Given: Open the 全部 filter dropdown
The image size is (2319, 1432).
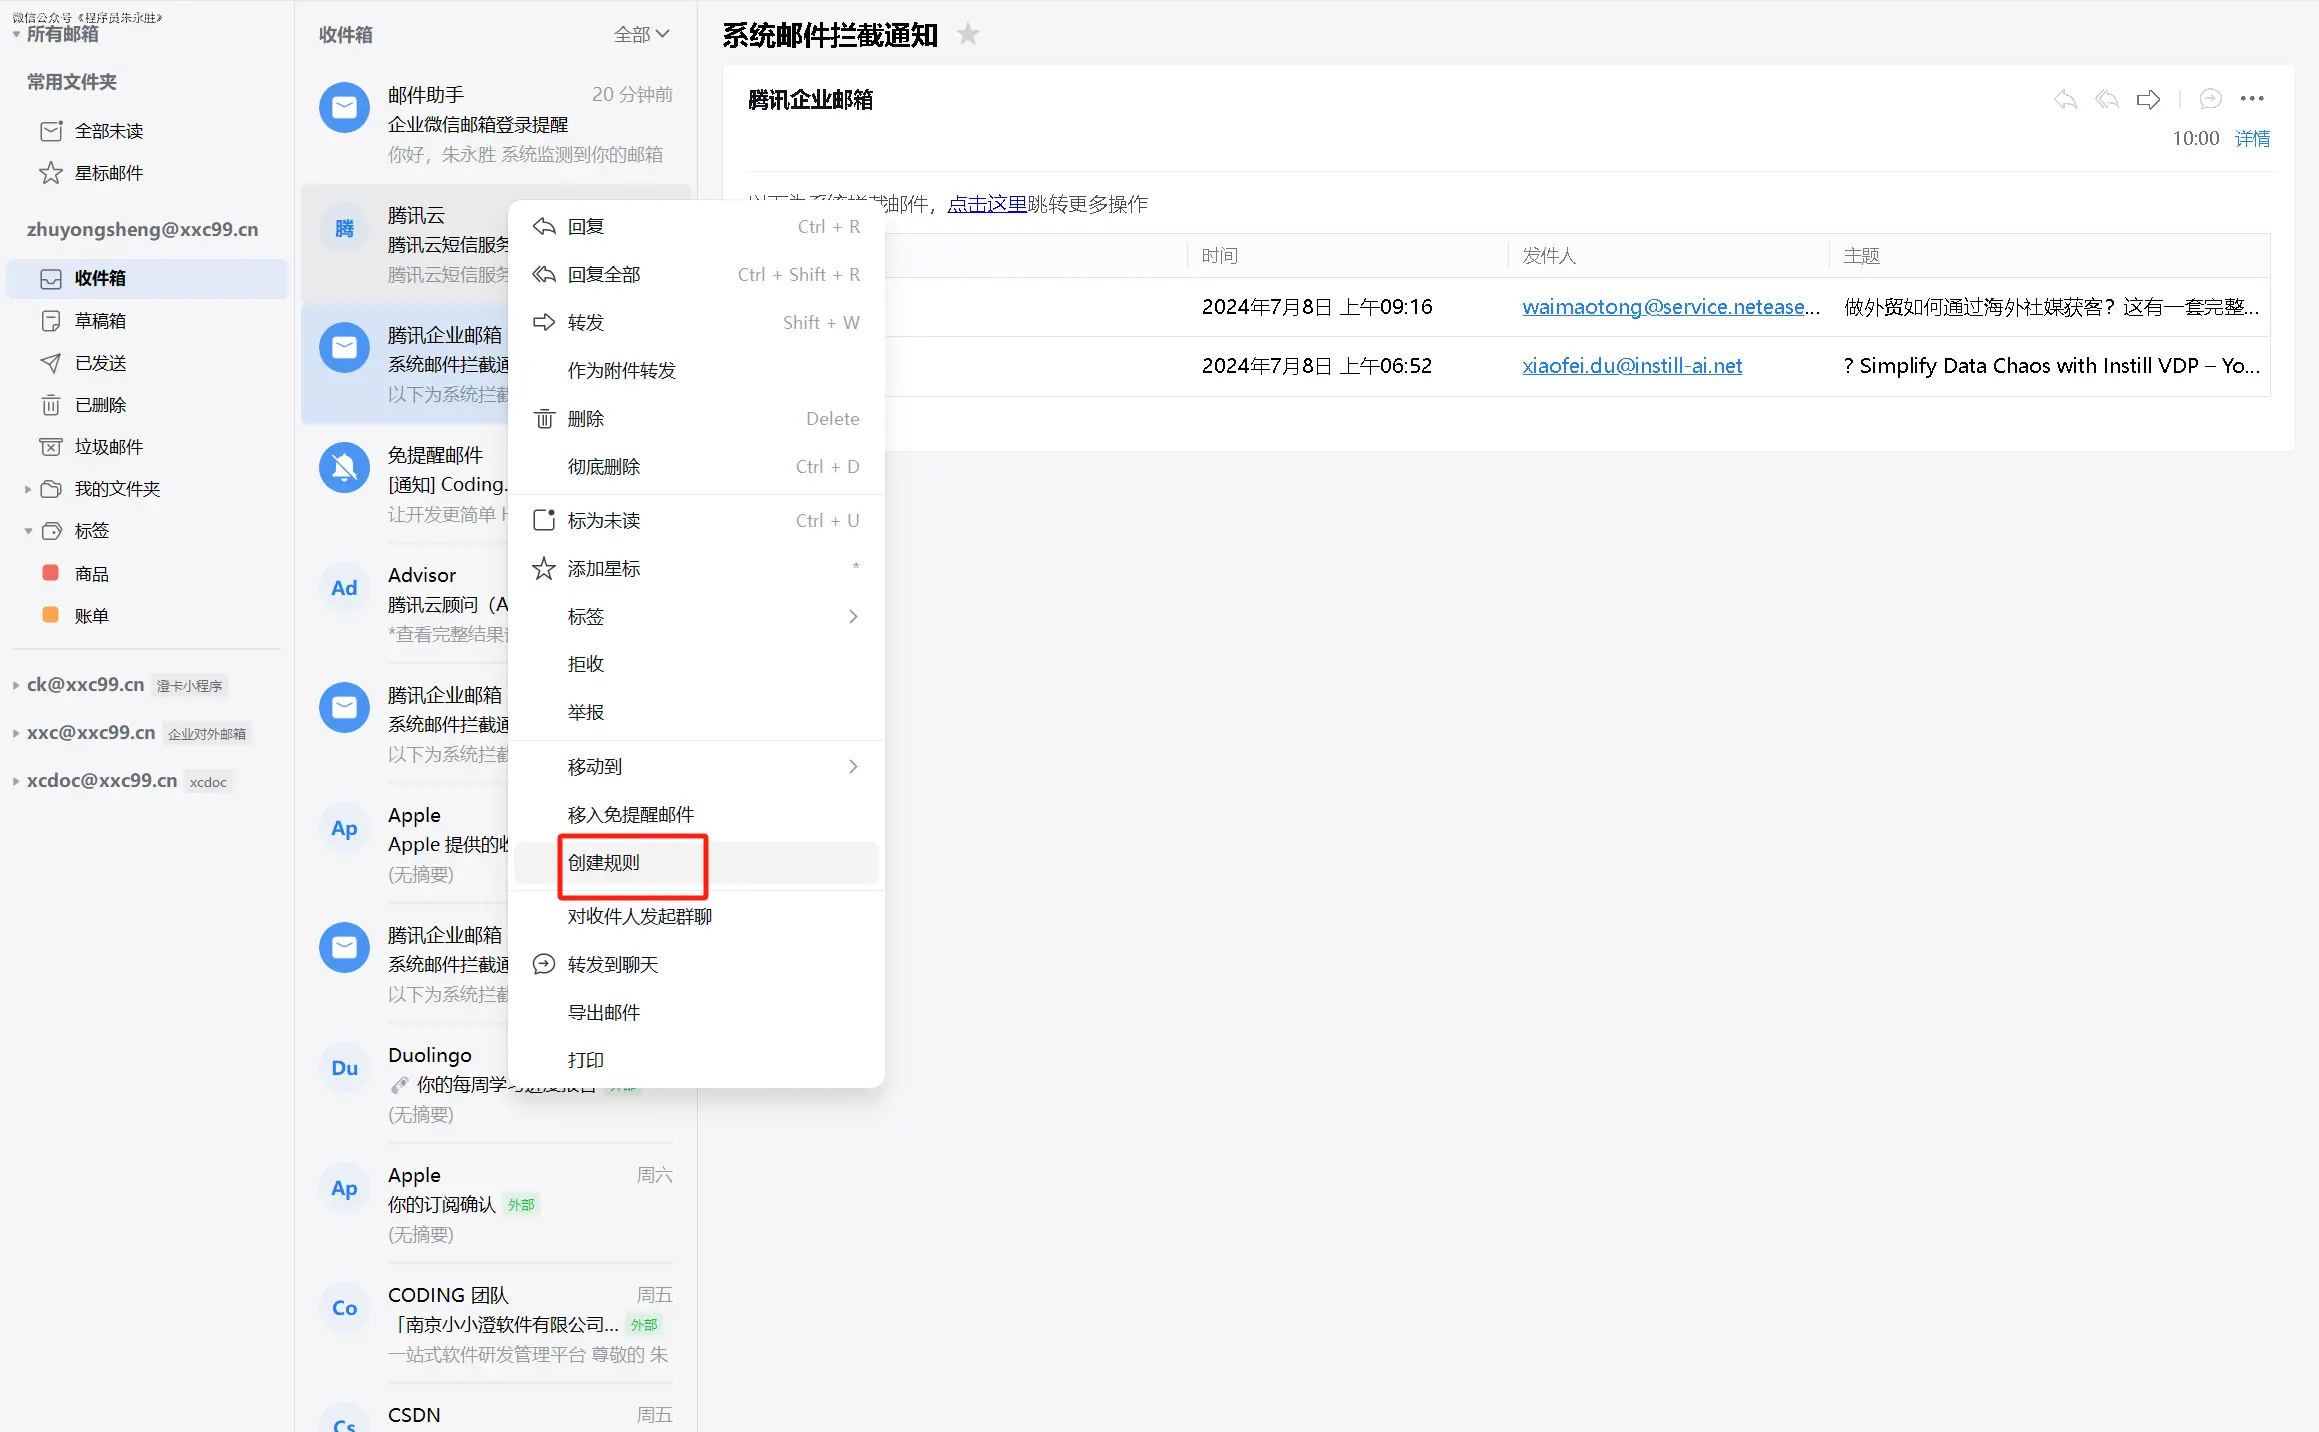Looking at the screenshot, I should pyautogui.click(x=641, y=35).
